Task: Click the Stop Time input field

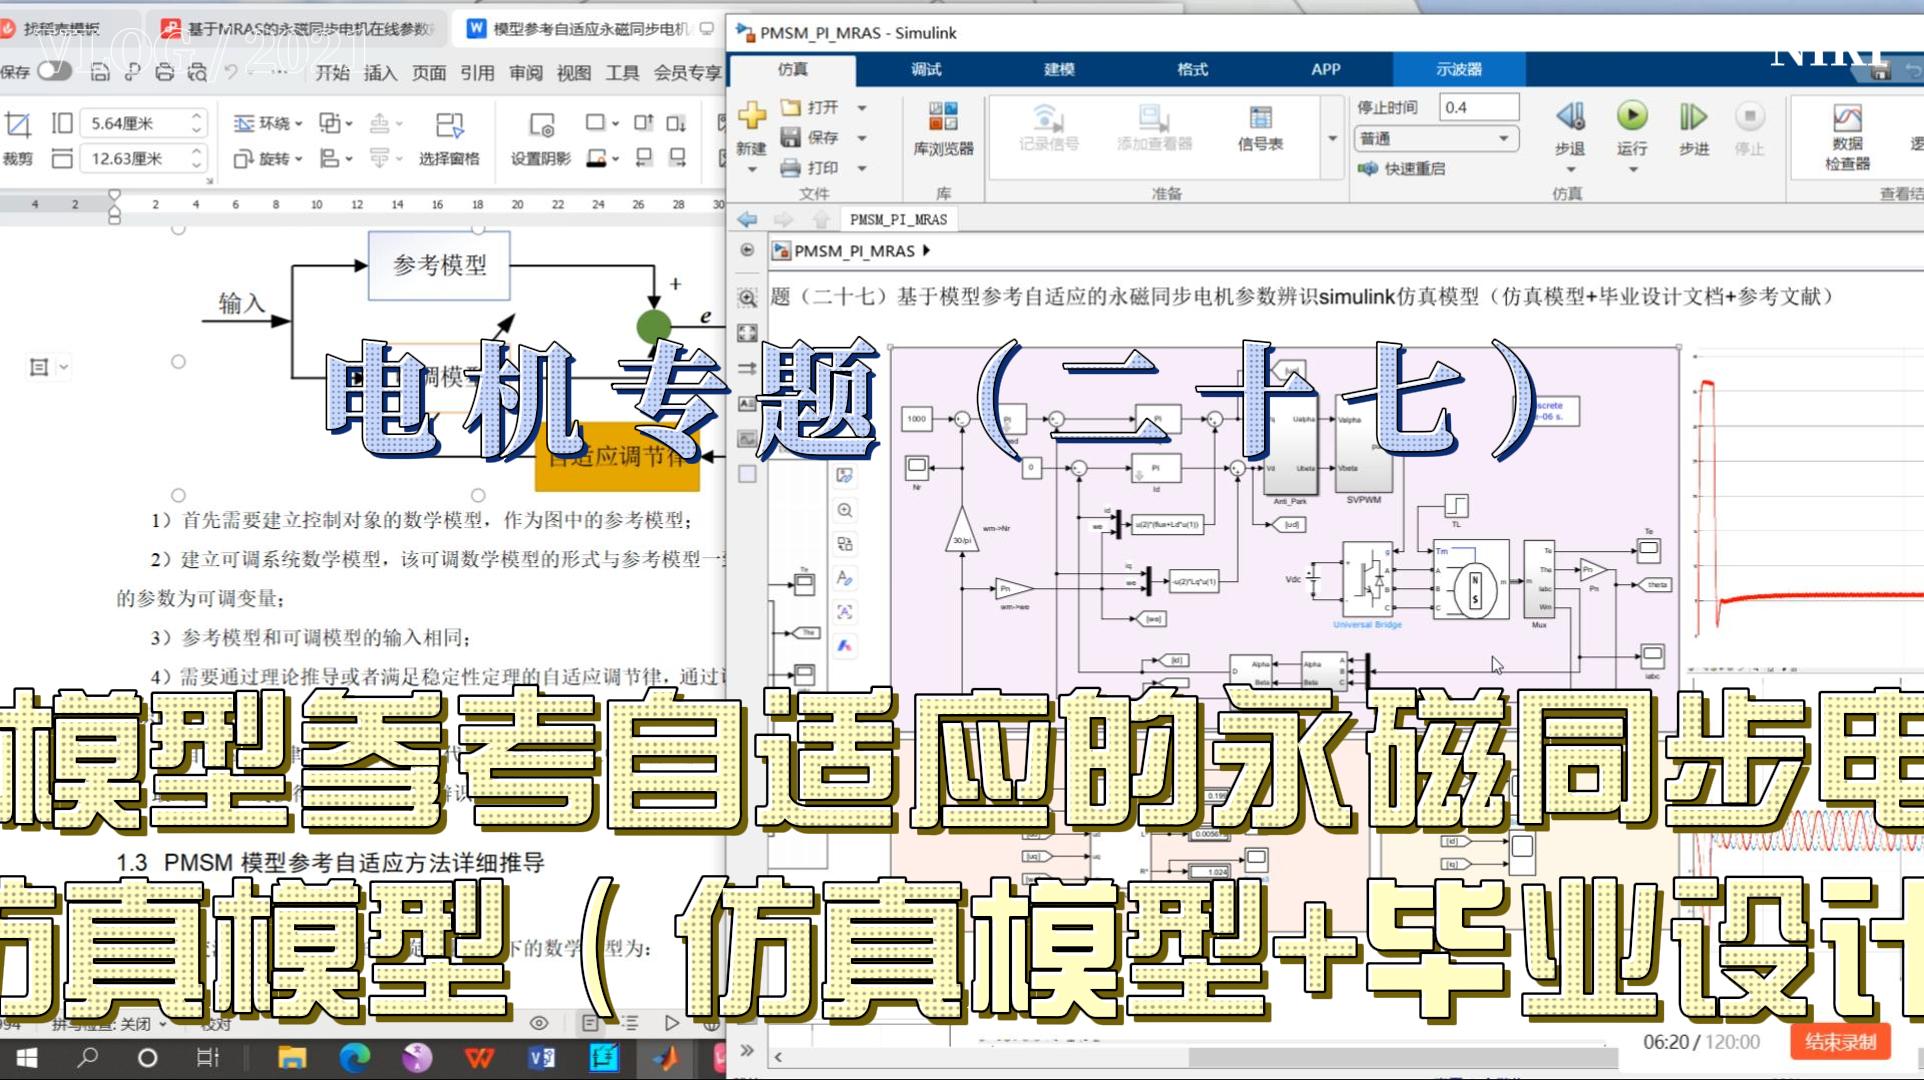Action: click(1479, 107)
